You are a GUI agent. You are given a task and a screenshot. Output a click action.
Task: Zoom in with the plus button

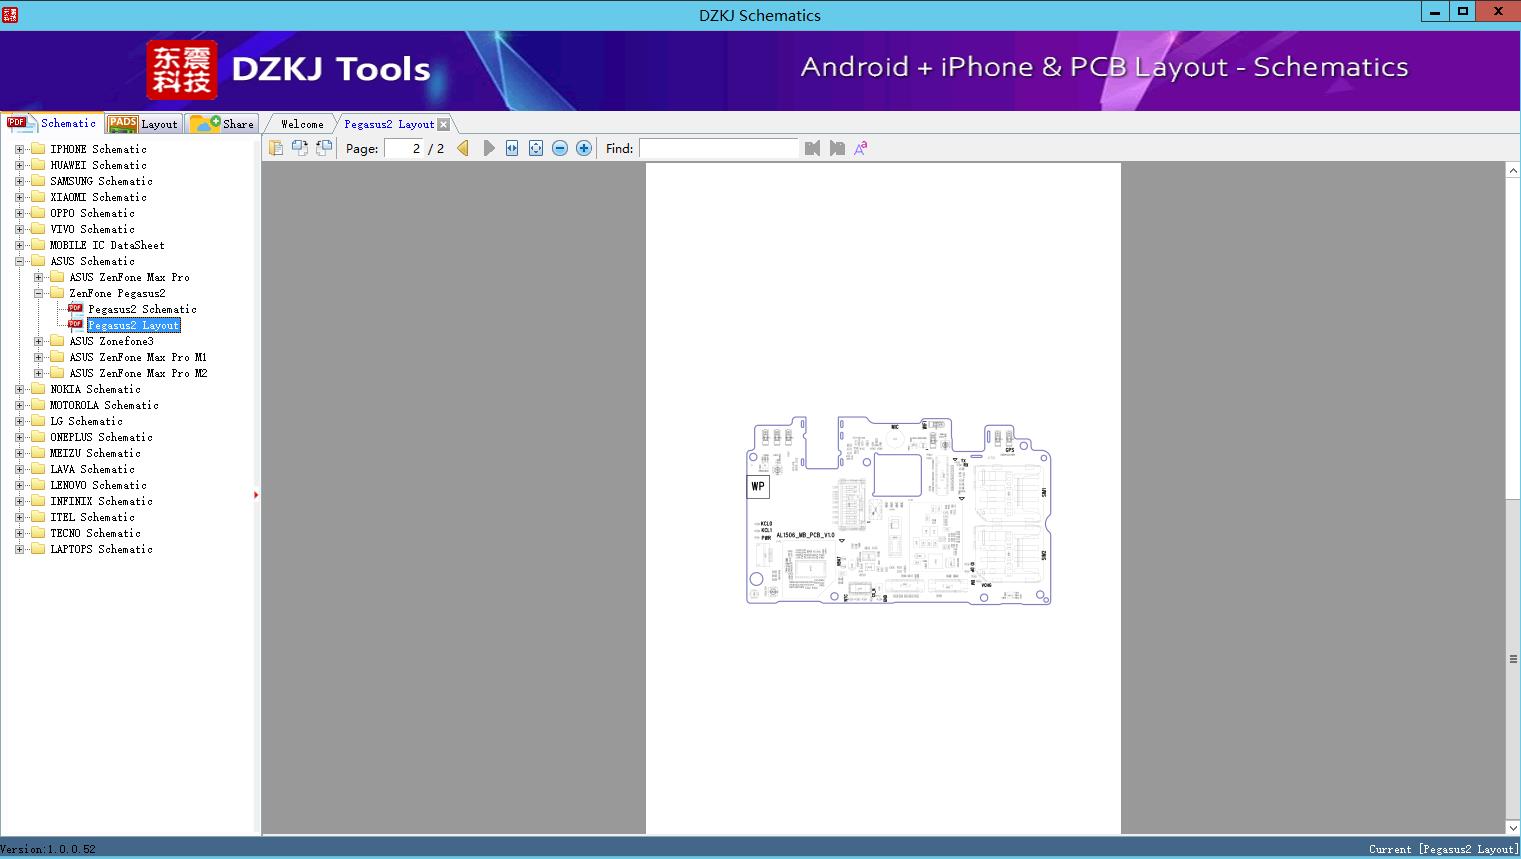coord(584,148)
